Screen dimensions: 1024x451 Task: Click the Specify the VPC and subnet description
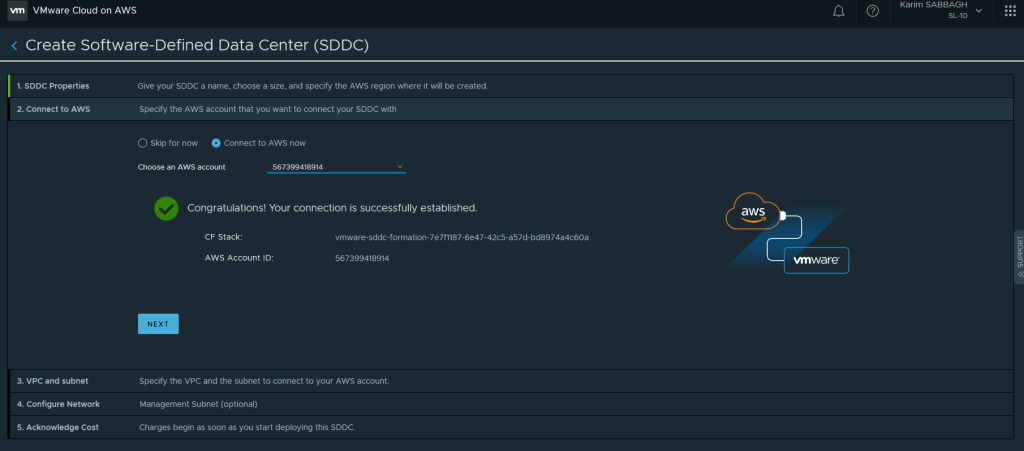[x=264, y=381]
